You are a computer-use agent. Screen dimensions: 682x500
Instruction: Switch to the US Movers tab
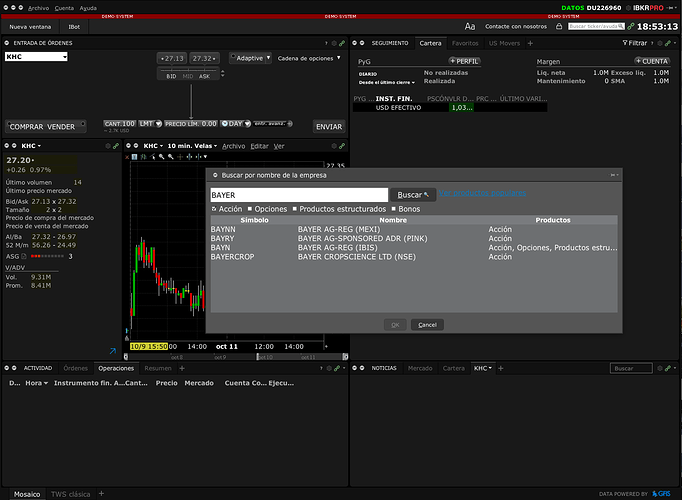[x=504, y=43]
